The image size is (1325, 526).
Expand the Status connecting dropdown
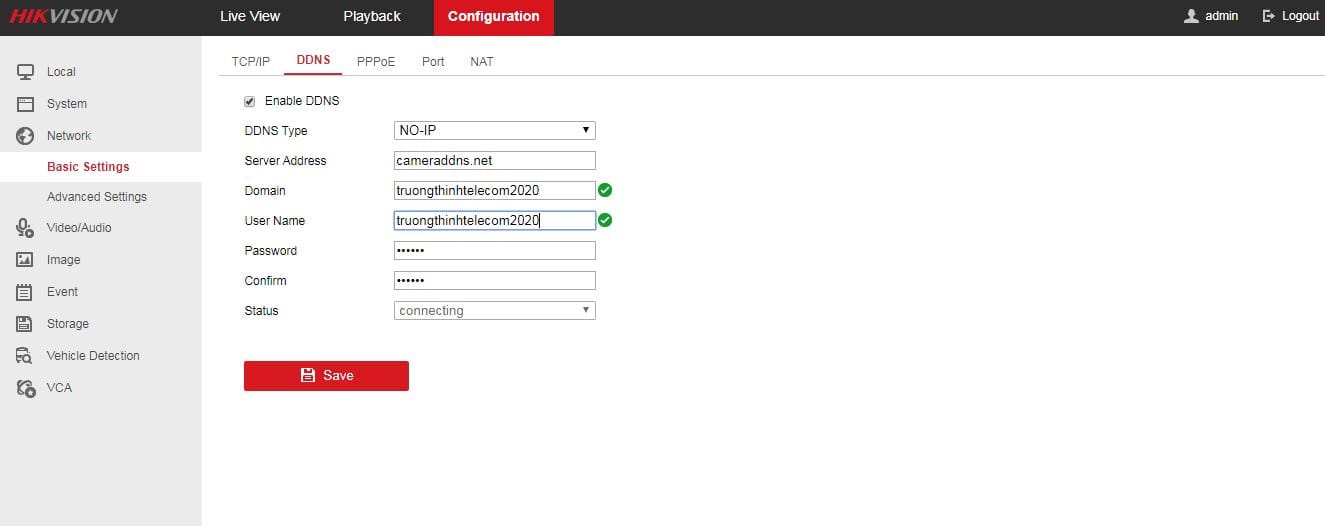coord(495,311)
